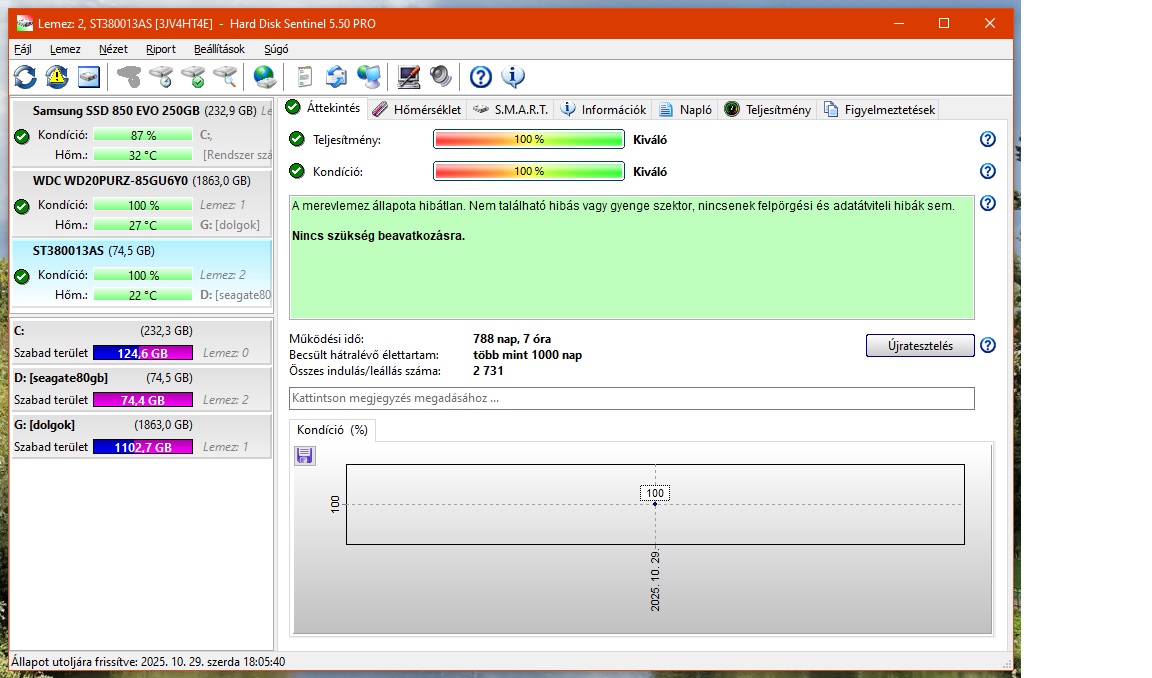The width and height of the screenshot is (1152, 678).
Task: Save the Kondíció graph with floppy icon
Action: (x=305, y=456)
